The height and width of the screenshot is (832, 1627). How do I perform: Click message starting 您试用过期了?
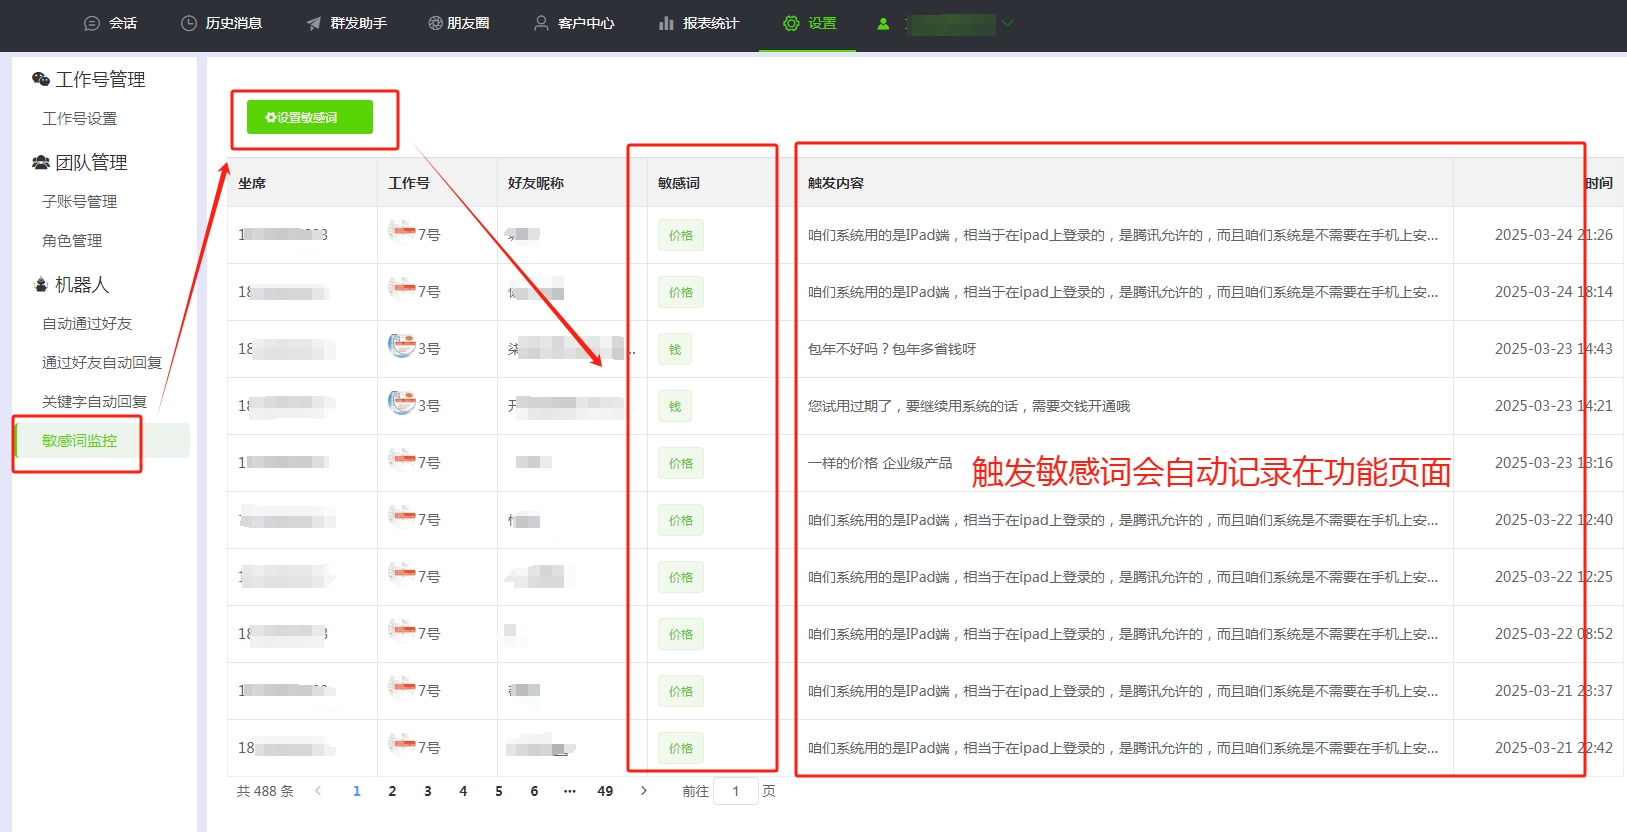tap(969, 406)
